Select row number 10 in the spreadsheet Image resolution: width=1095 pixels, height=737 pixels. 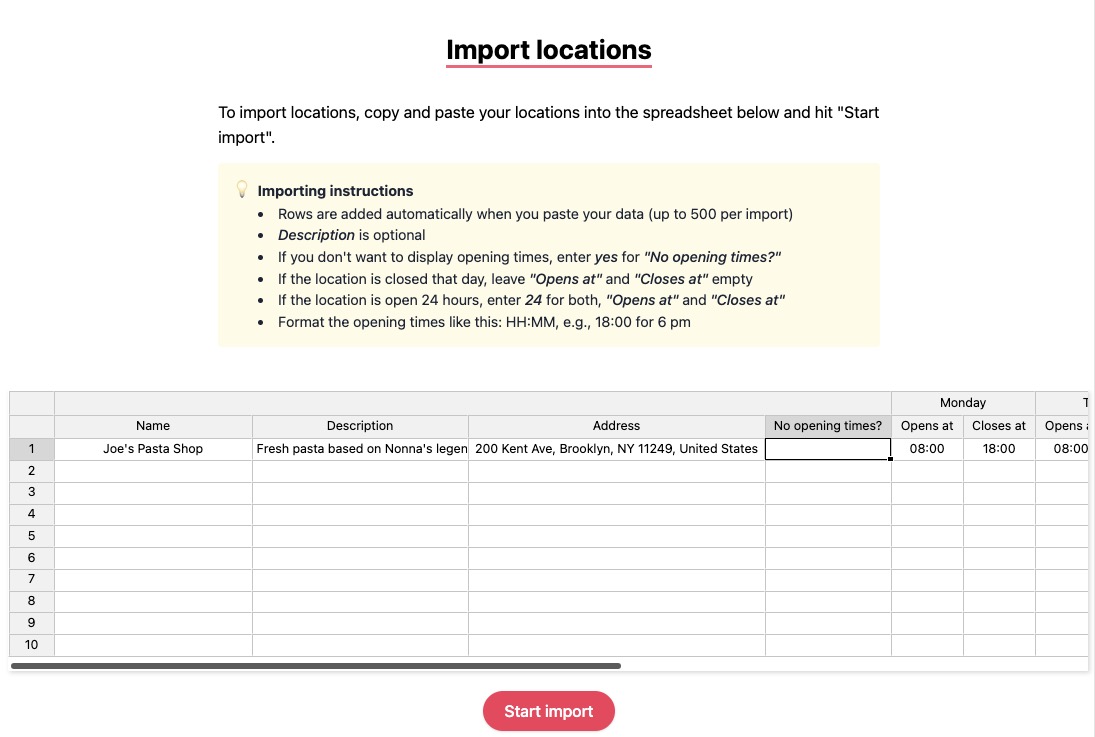point(31,645)
